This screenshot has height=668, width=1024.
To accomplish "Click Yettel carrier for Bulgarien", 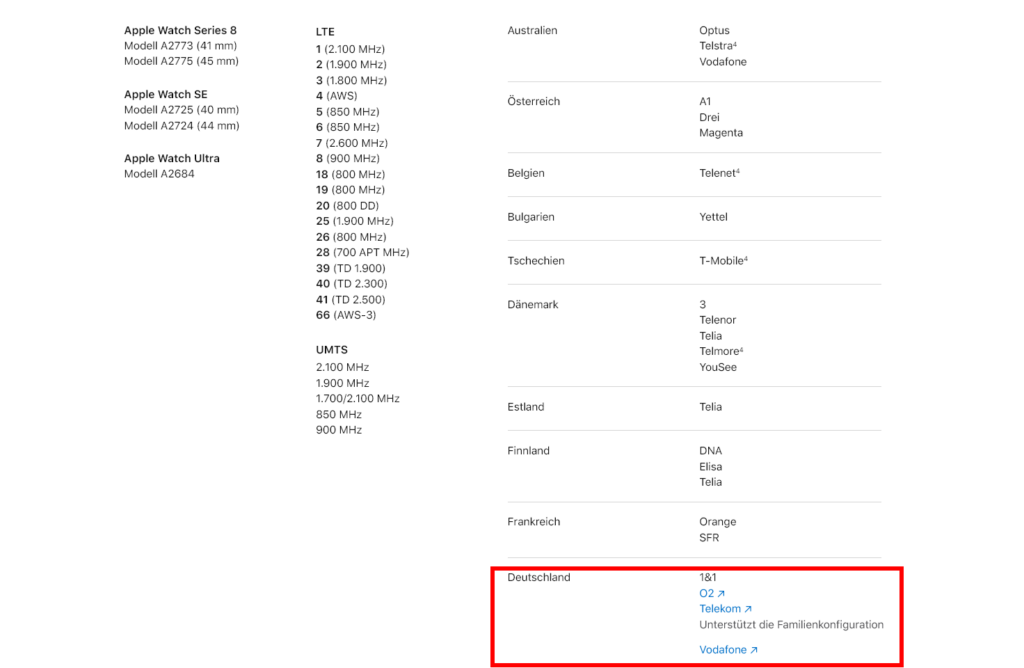I will [x=713, y=217].
